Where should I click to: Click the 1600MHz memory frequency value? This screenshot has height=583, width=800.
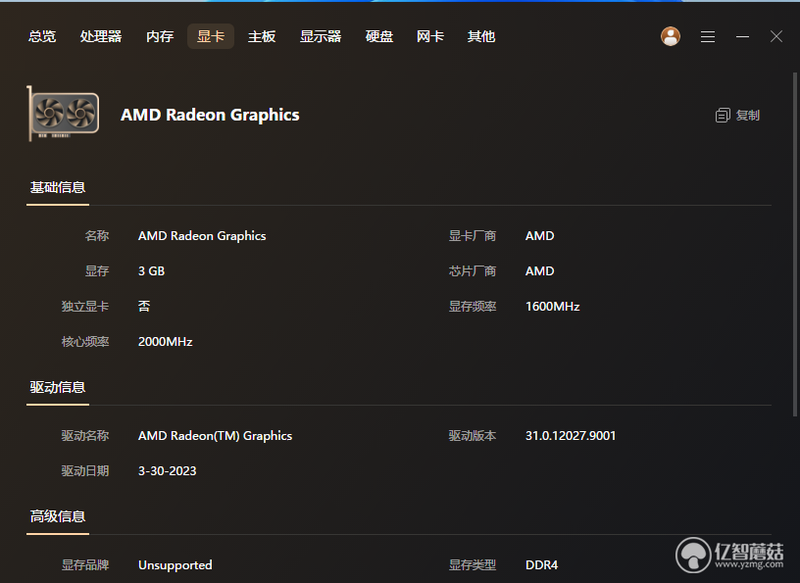tap(553, 307)
